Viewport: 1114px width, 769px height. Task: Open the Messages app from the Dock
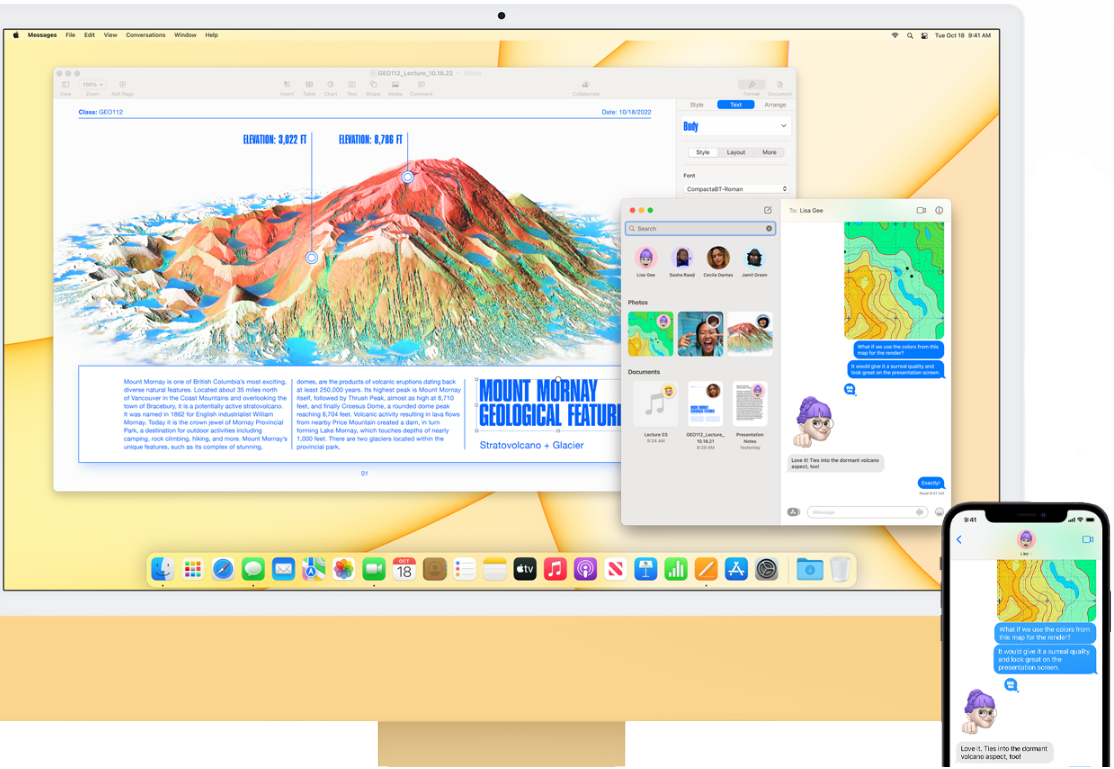pos(253,569)
